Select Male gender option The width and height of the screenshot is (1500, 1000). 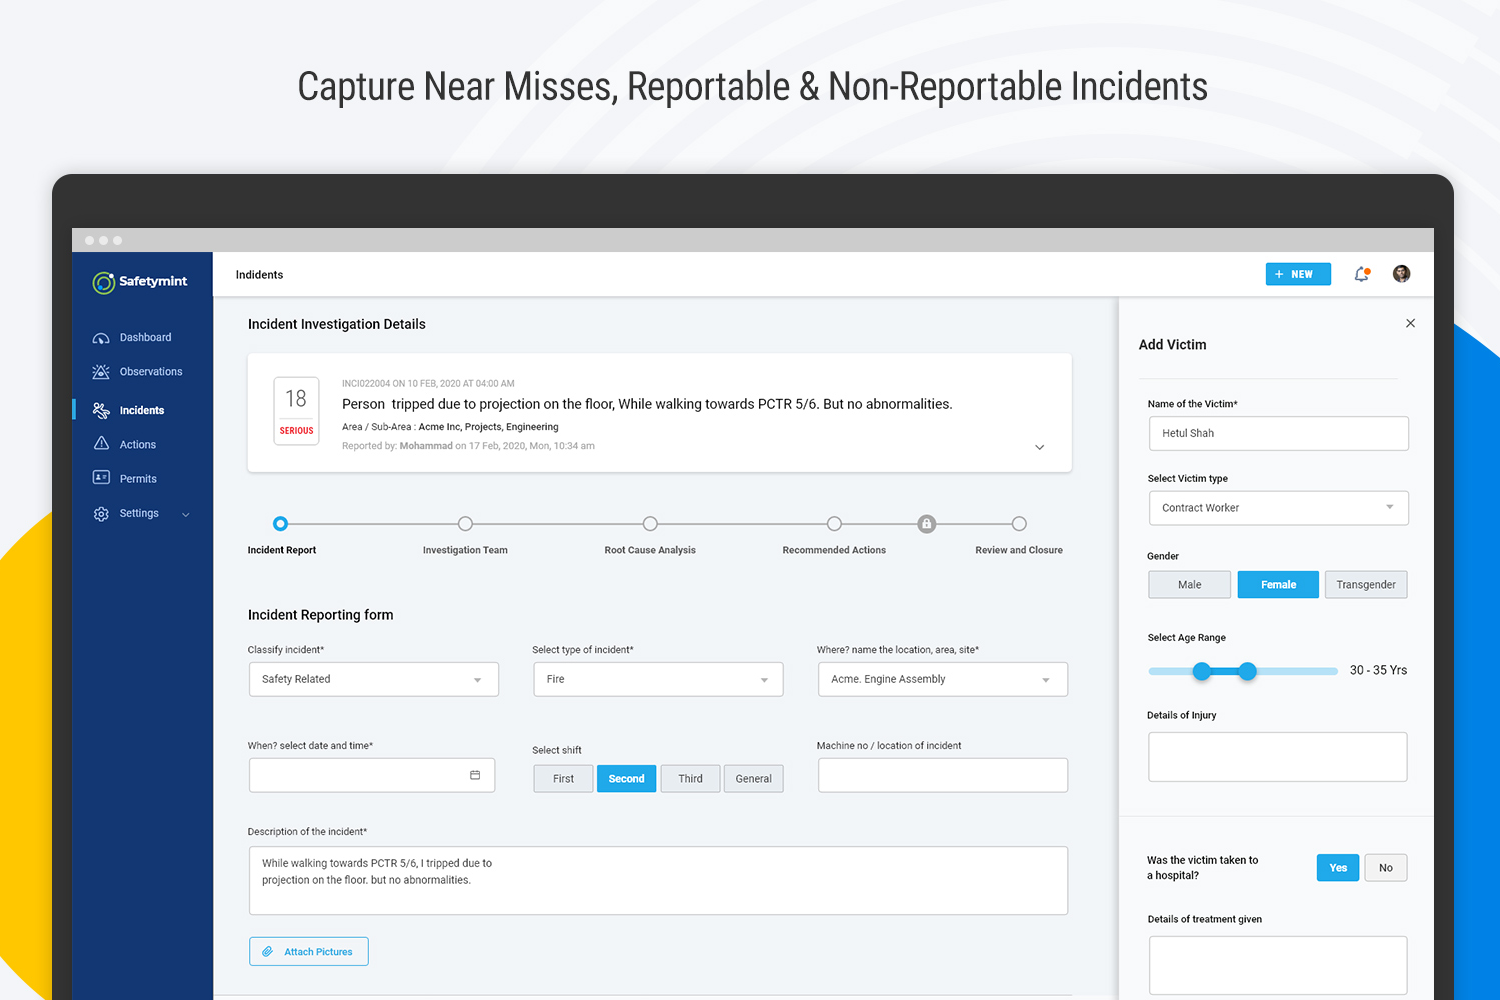(x=1189, y=585)
